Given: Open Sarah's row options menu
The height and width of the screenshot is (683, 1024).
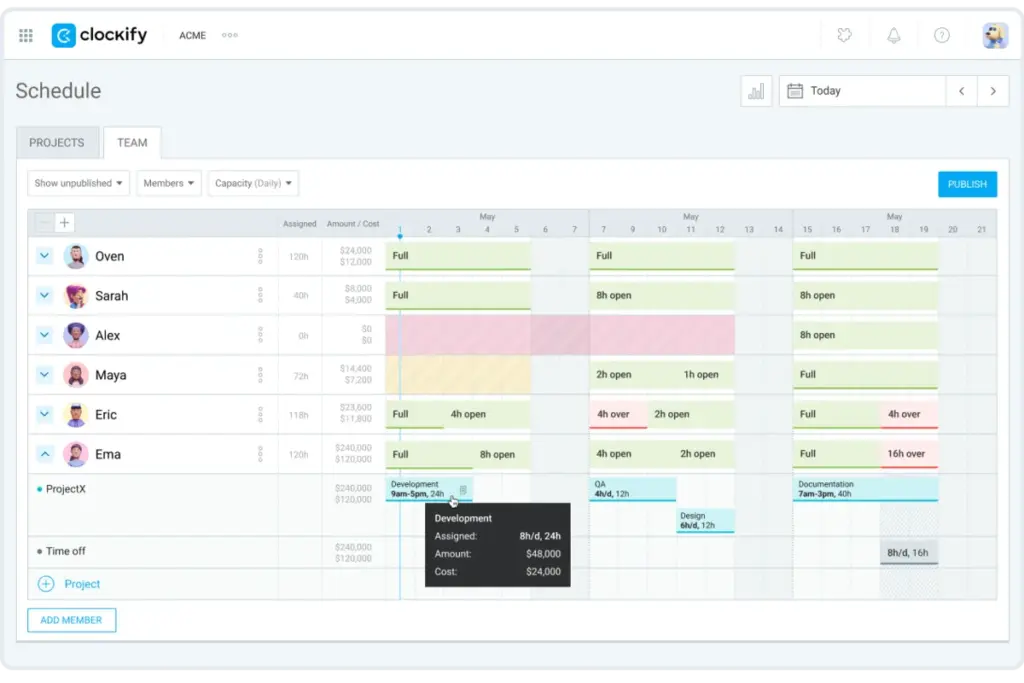Looking at the screenshot, I should 260,296.
